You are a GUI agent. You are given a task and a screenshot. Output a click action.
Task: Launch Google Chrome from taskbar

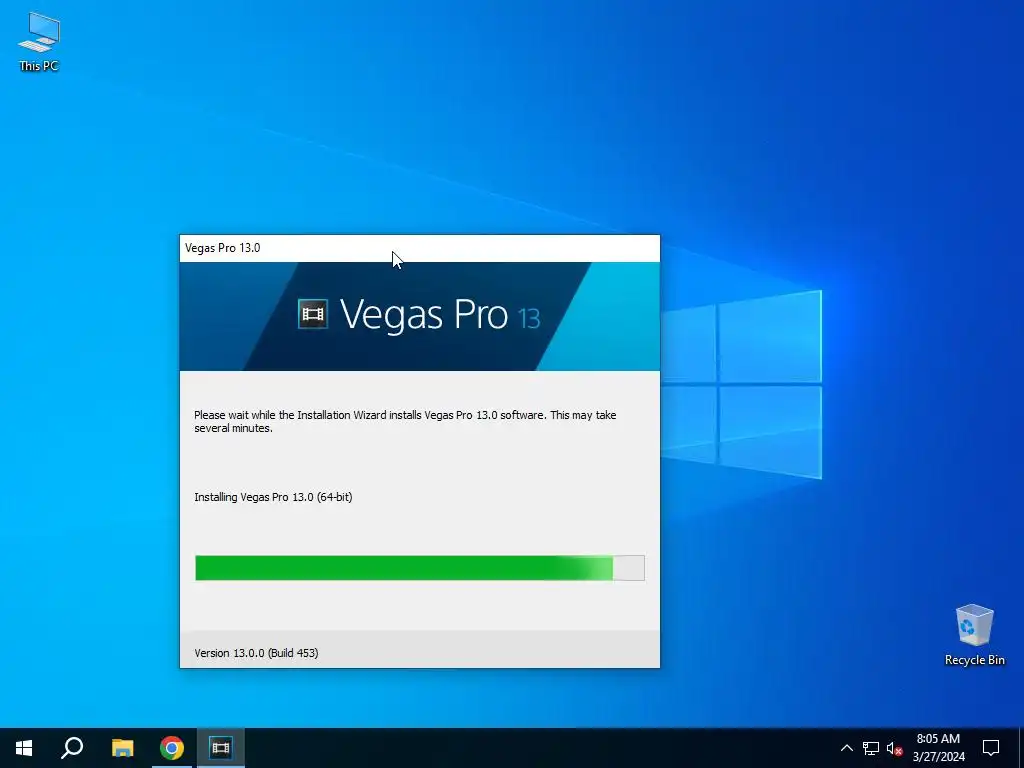pyautogui.click(x=172, y=748)
